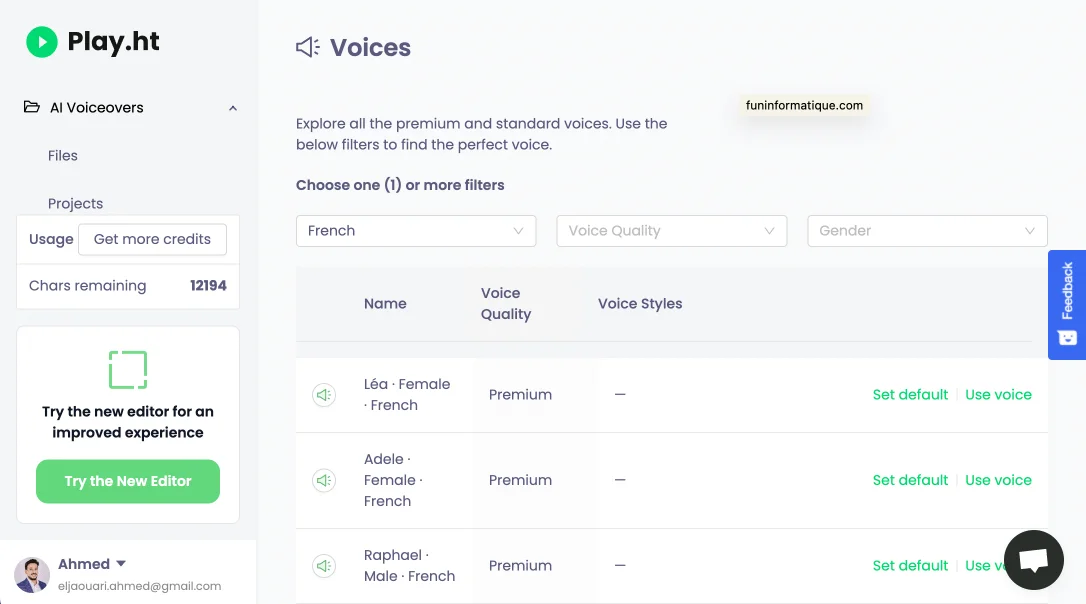Play the Léa voice preview speaker icon
1086x604 pixels.
[x=323, y=395]
